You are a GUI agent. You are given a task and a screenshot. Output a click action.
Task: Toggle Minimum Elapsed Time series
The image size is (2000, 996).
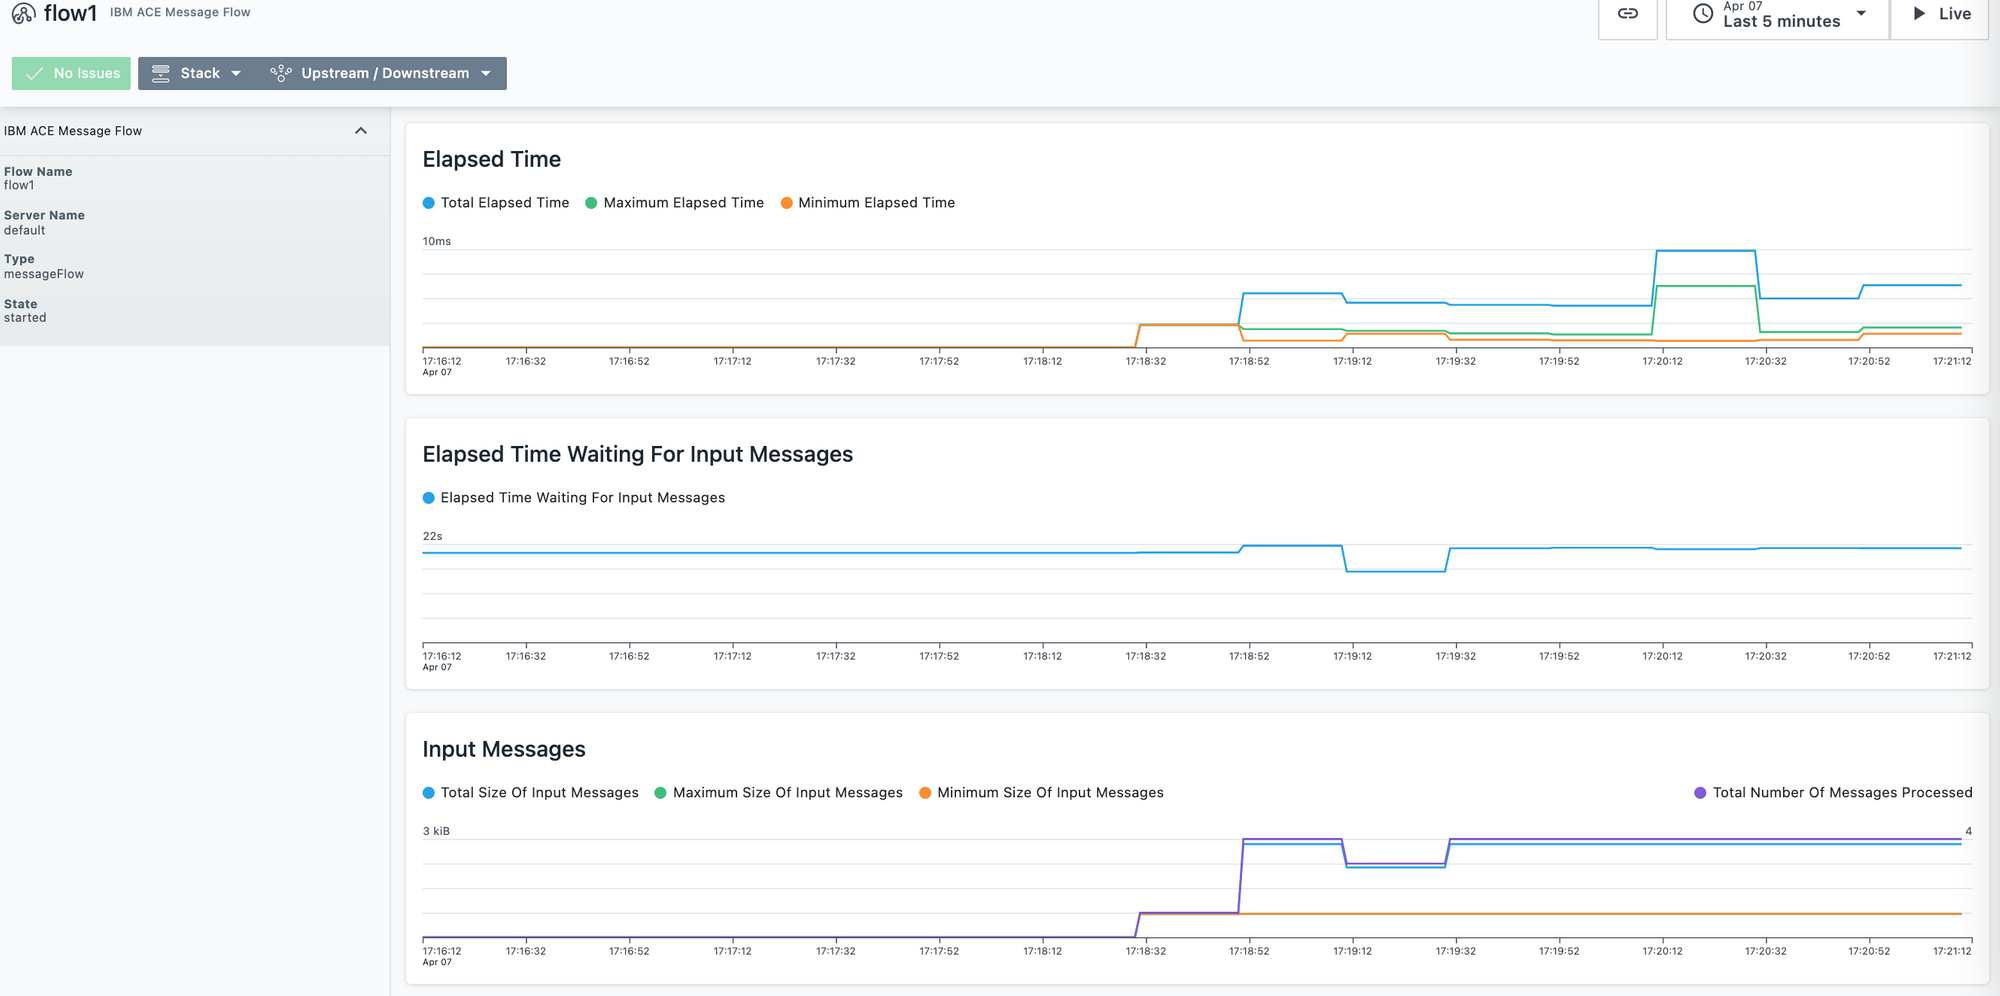point(868,203)
